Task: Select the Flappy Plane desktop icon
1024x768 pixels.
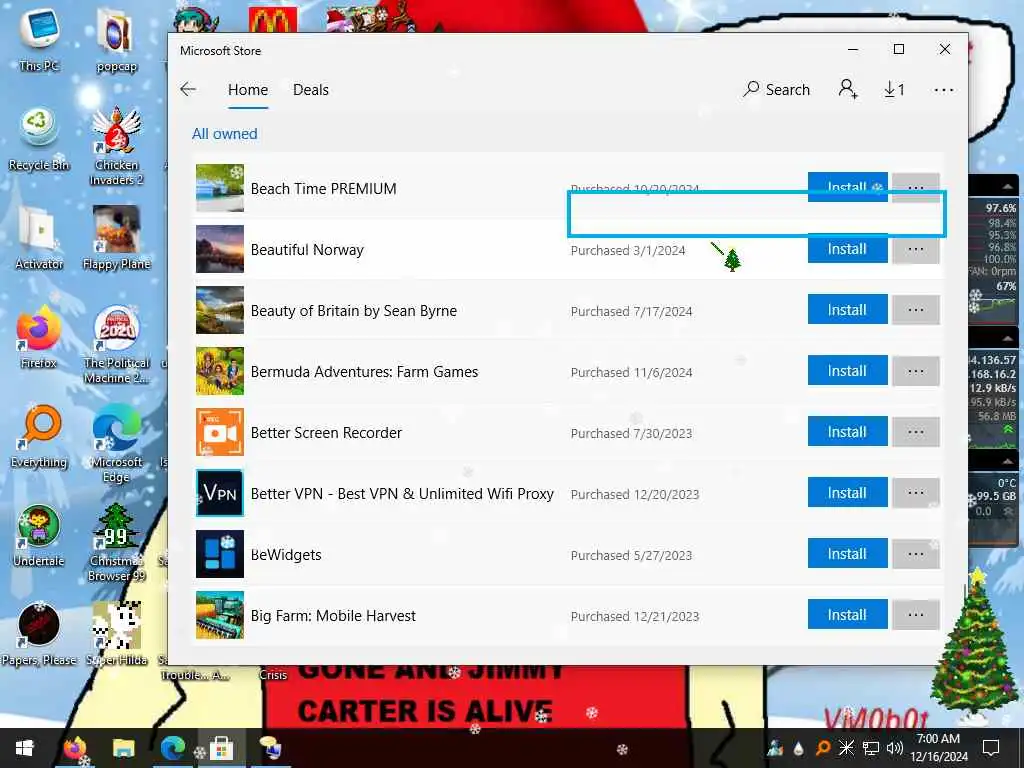Action: 116,238
